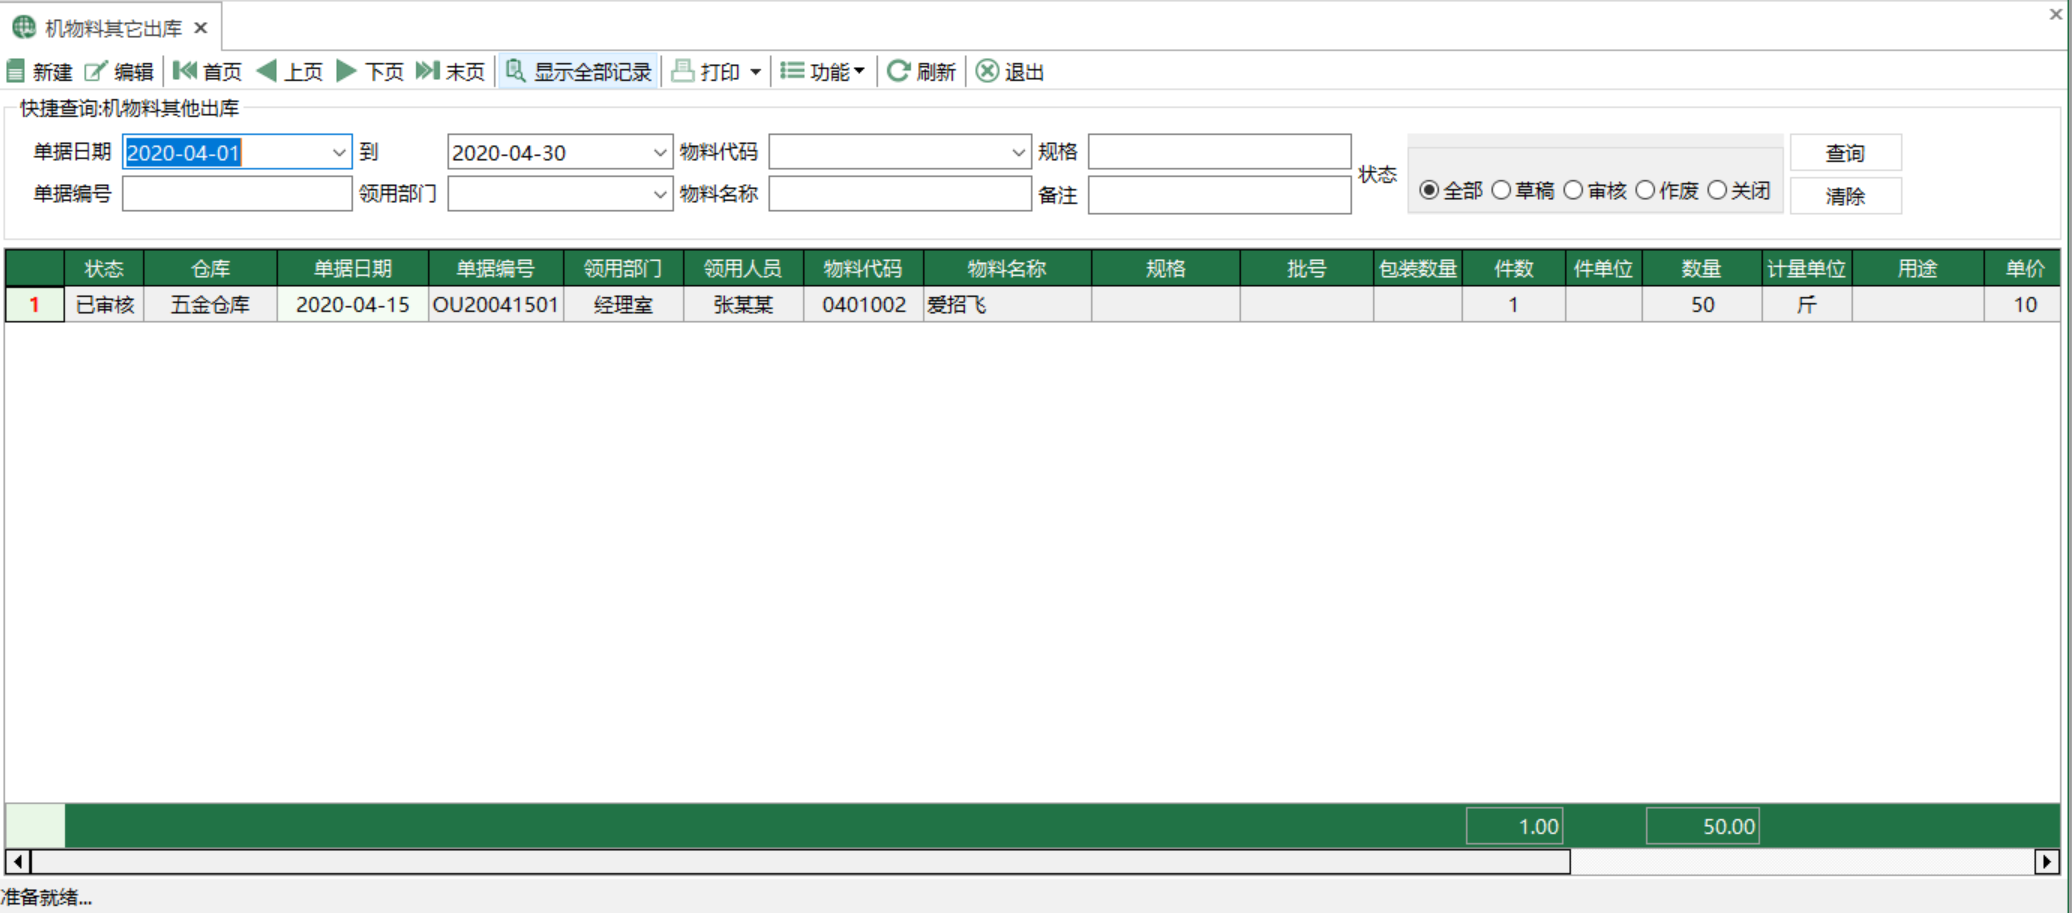Viewport: 2072px width, 913px height.
Task: Click the 爱招飞 material name cell
Action: tap(1007, 305)
